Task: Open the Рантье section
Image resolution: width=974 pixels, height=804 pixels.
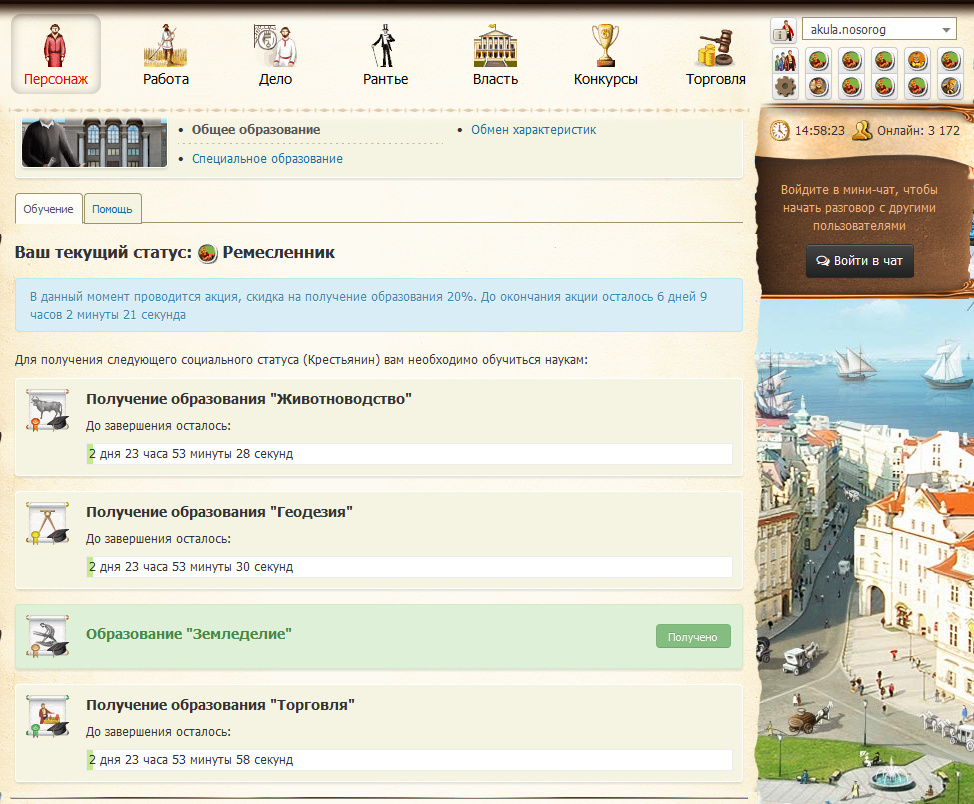Action: [x=385, y=54]
